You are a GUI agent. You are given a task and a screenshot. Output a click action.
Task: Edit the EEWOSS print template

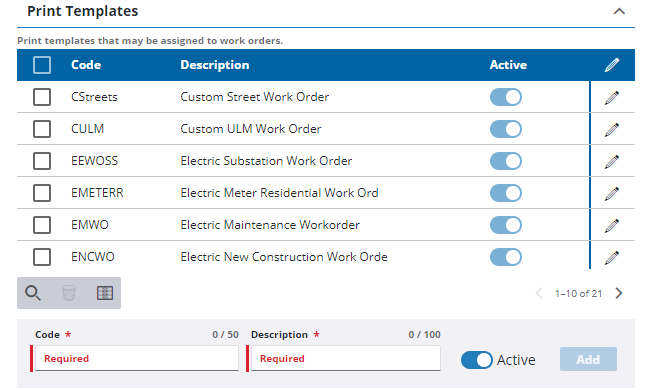coord(612,162)
